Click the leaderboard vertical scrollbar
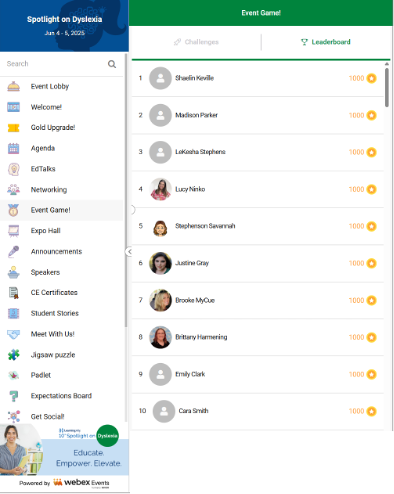 tap(387, 87)
